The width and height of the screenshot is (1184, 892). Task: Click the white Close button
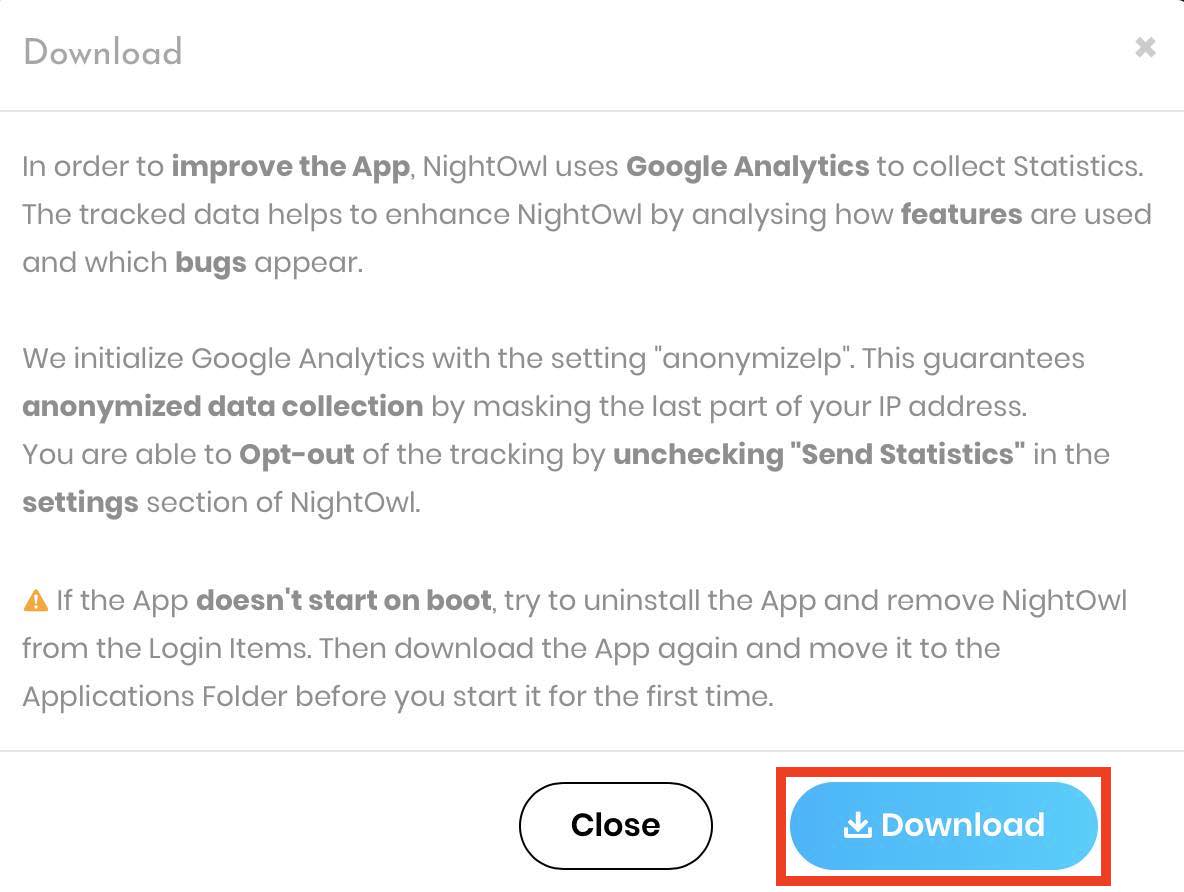point(615,825)
